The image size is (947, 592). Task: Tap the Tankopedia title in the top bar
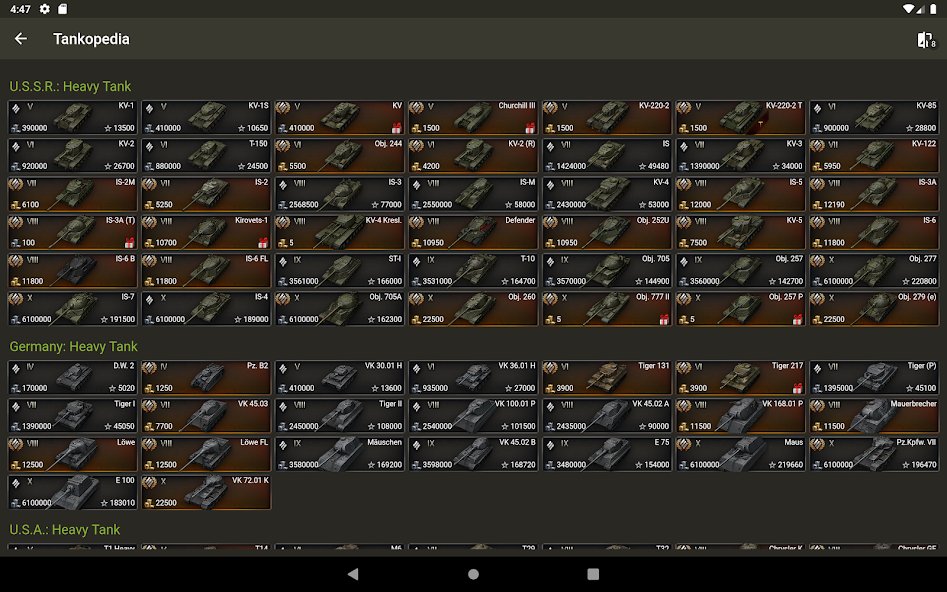[91, 39]
